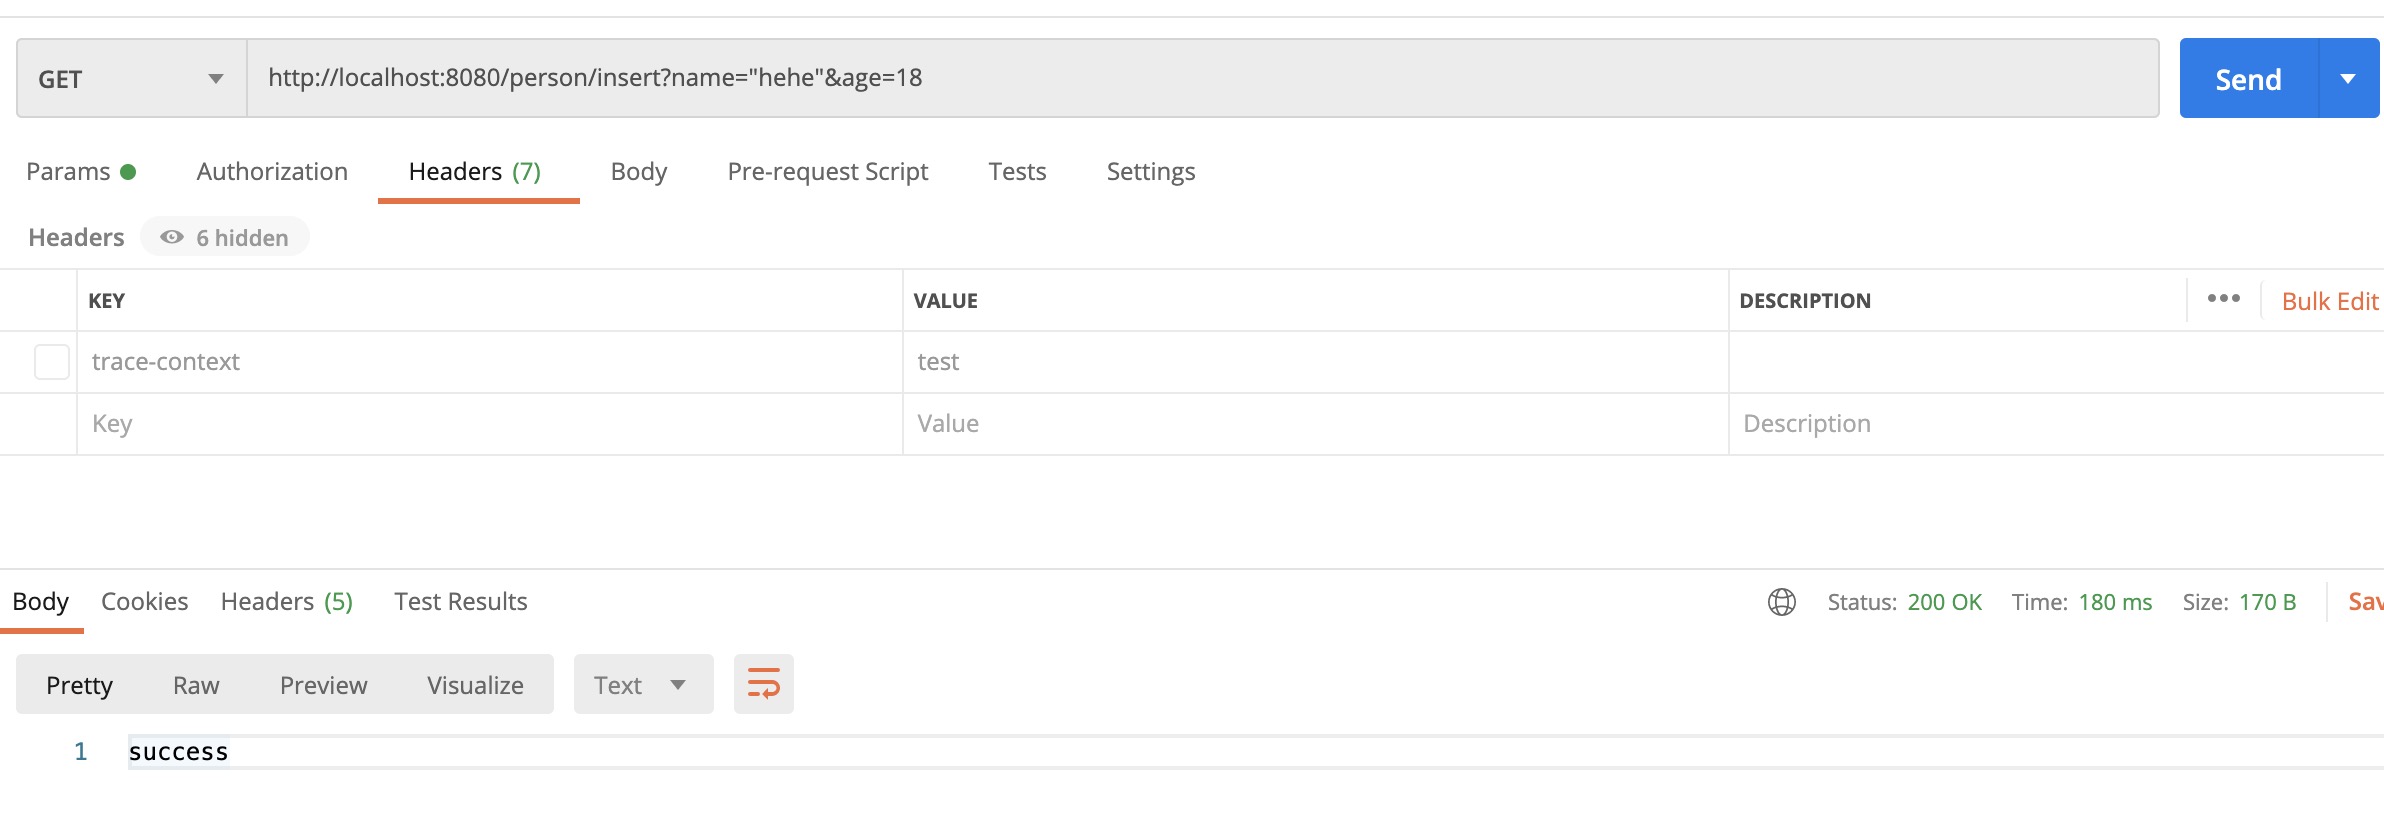Open the Pre-request Script tab
The width and height of the screenshot is (2384, 840).
pyautogui.click(x=827, y=172)
